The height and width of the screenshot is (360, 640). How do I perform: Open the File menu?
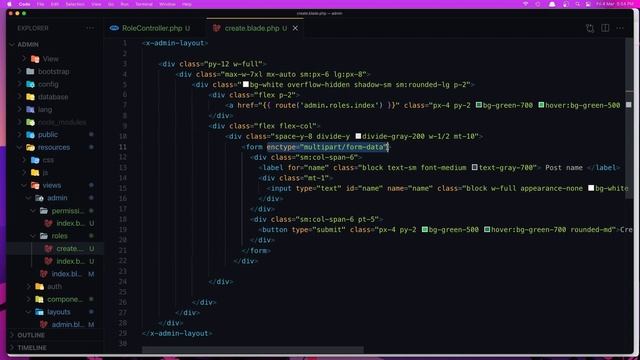coord(40,4)
